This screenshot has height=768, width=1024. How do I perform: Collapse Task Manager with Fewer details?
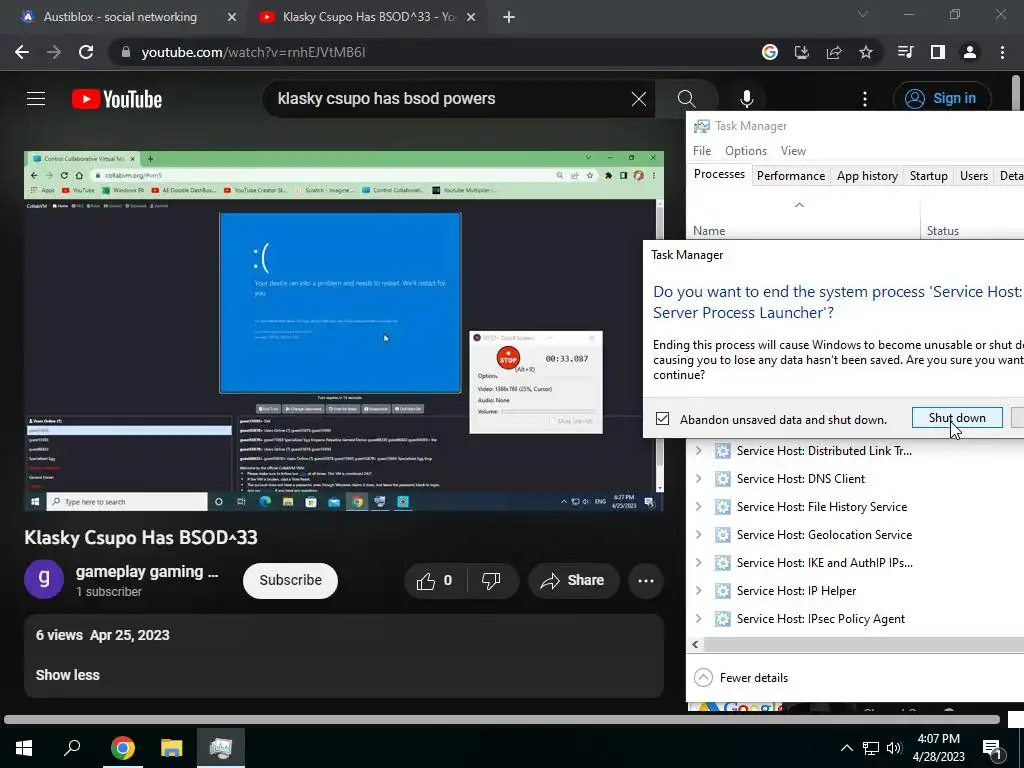[741, 678]
